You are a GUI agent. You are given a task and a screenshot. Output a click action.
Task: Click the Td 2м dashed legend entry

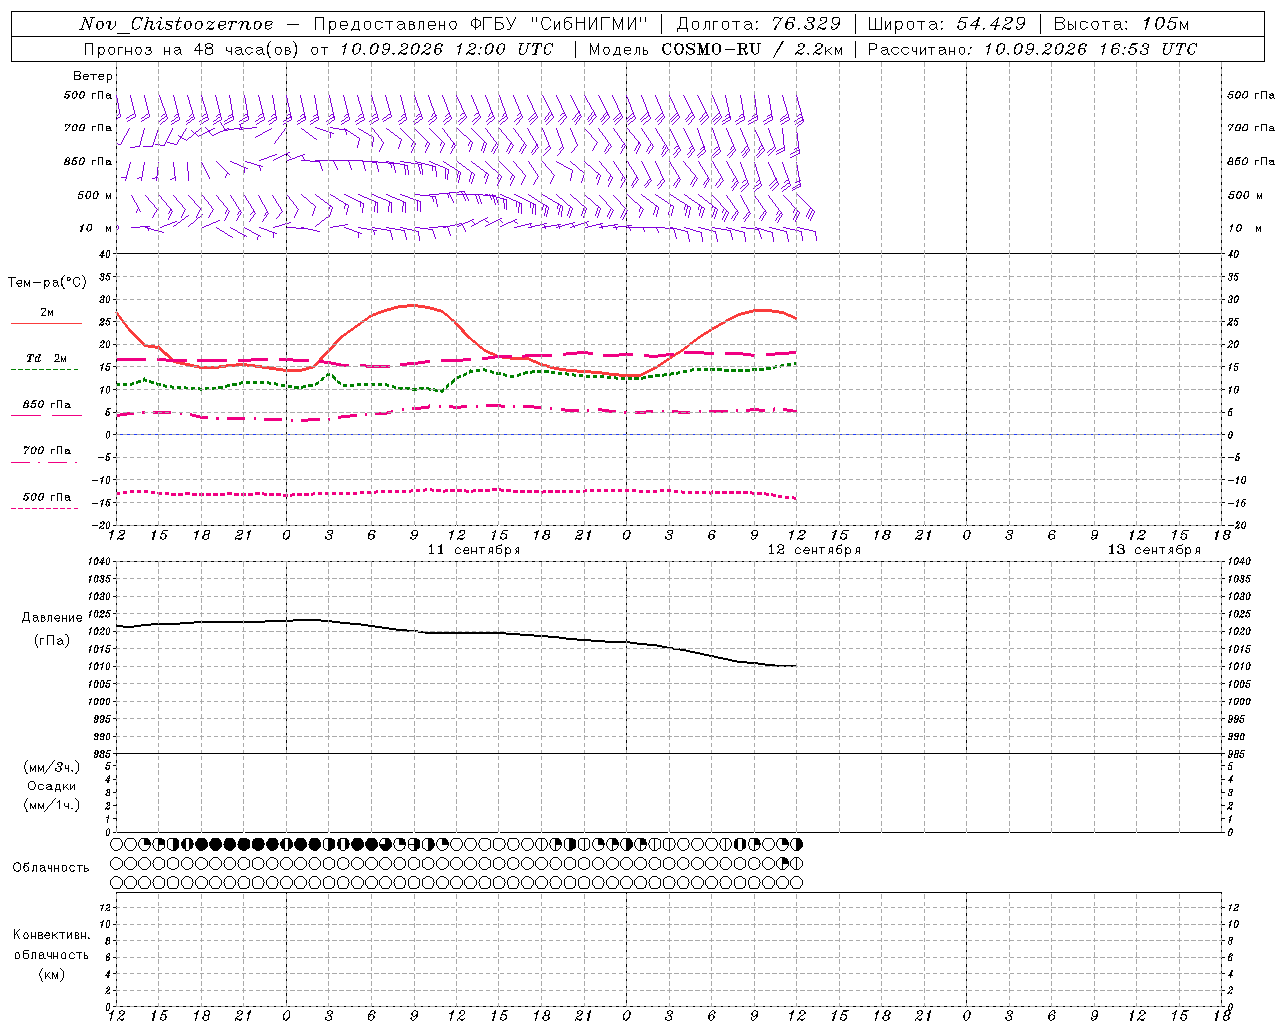click(46, 363)
